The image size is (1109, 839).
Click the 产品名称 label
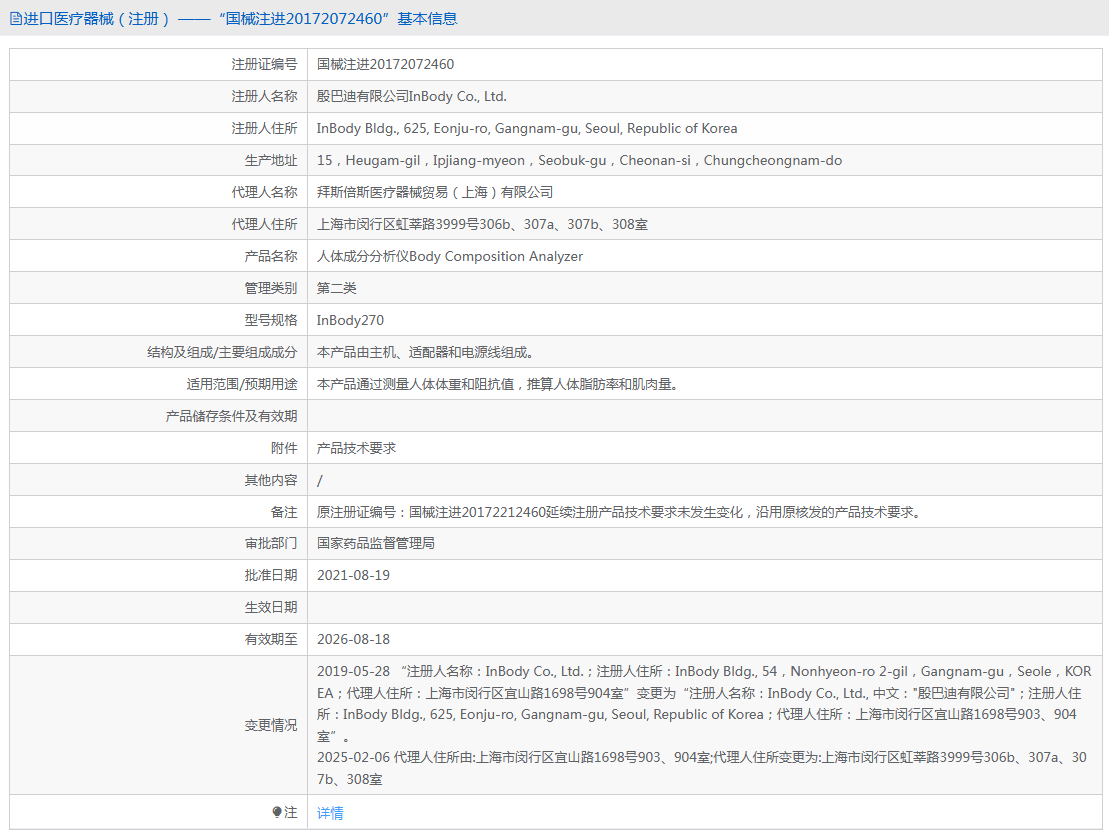tap(271, 257)
